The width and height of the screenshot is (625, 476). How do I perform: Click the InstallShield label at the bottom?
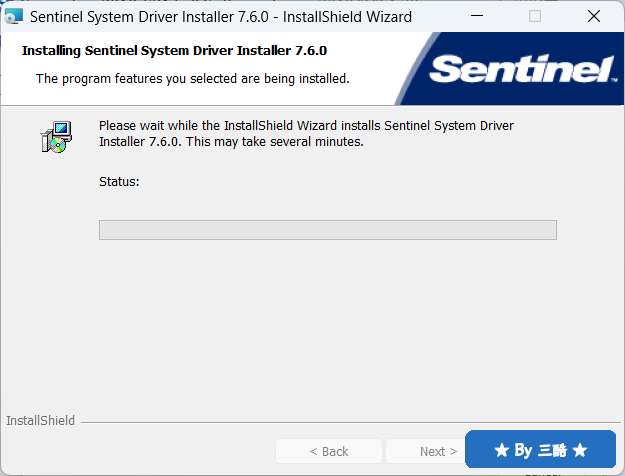[40, 421]
